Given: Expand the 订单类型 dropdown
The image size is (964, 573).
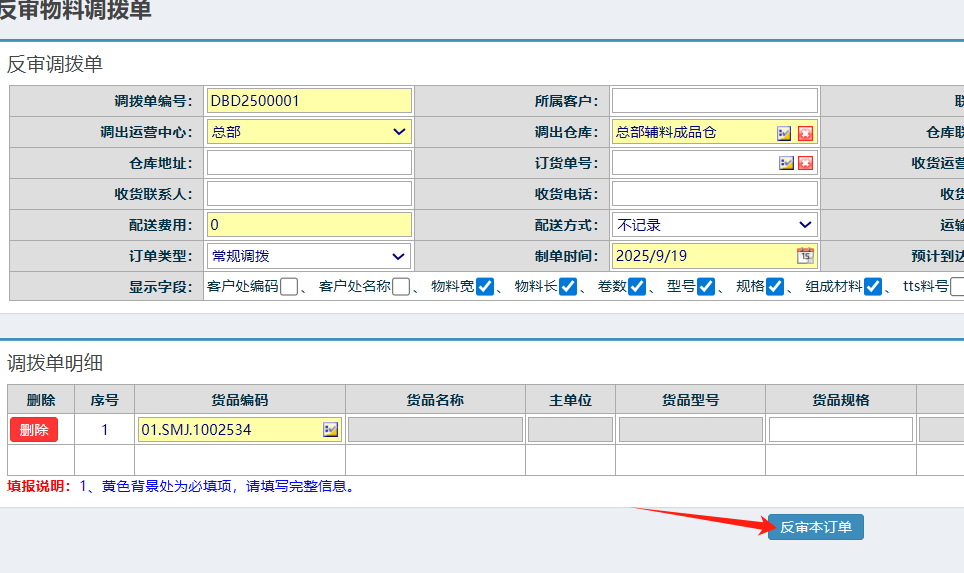Looking at the screenshot, I should coord(309,256).
